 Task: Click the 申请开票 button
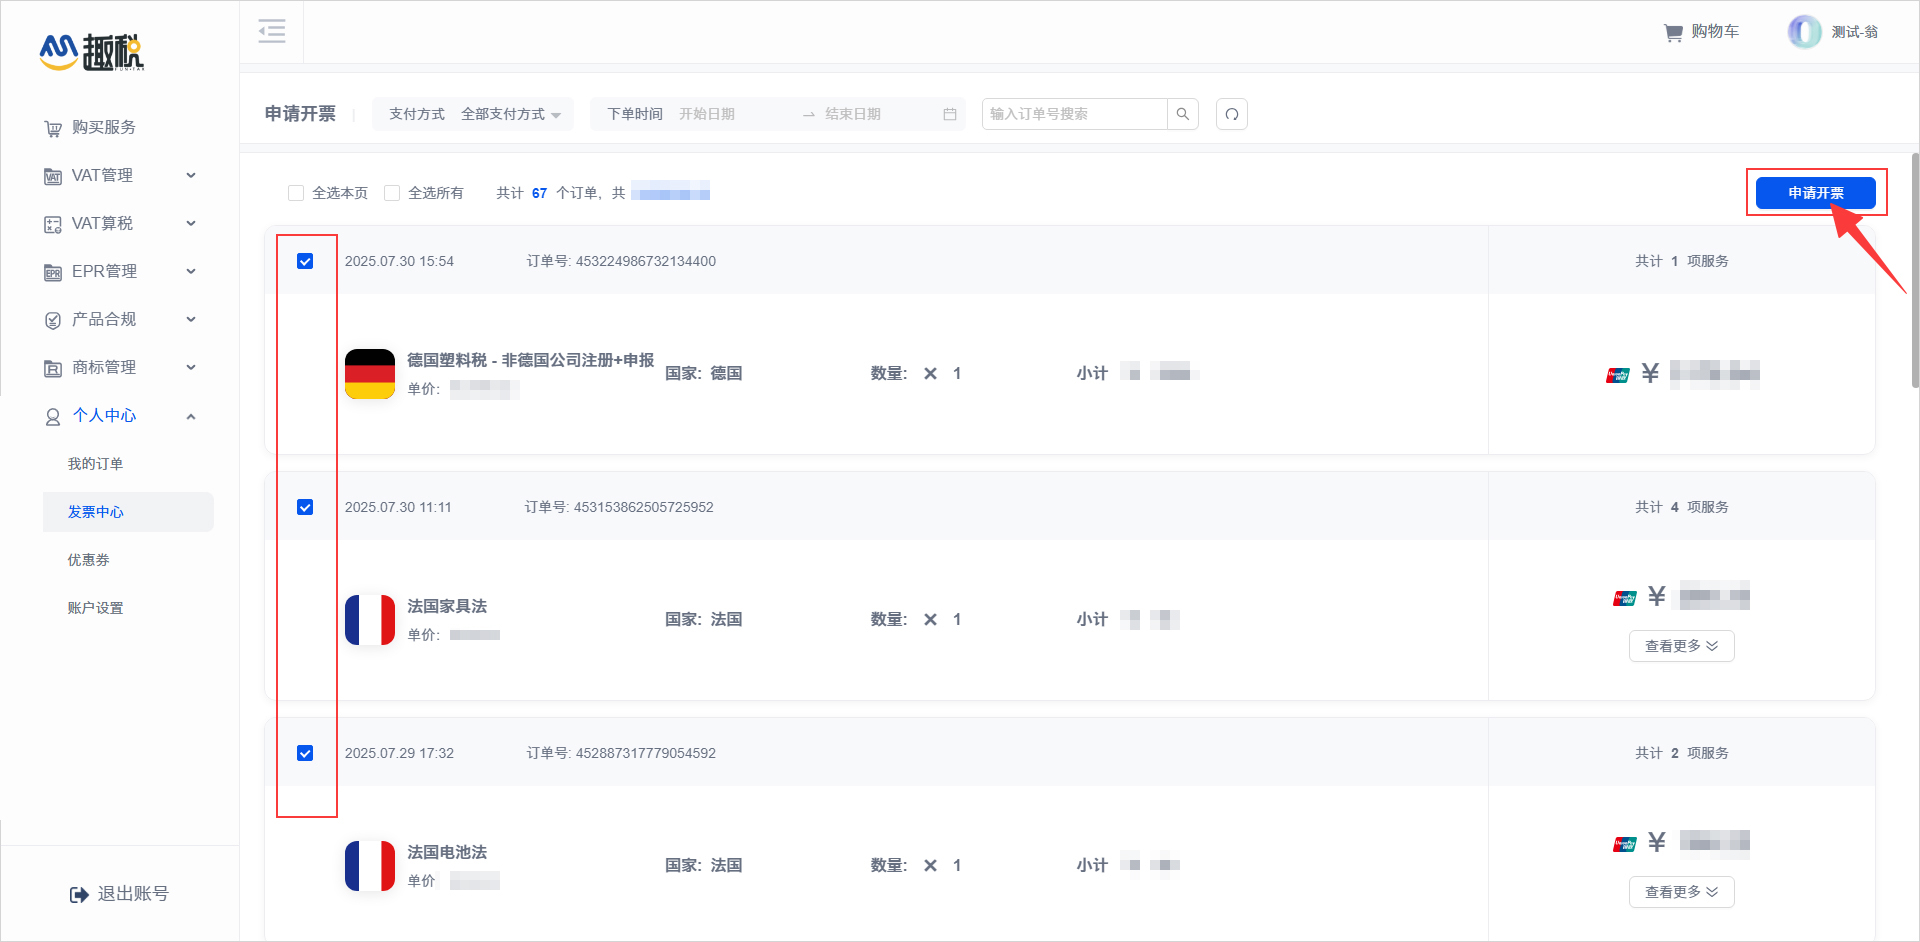click(x=1816, y=192)
